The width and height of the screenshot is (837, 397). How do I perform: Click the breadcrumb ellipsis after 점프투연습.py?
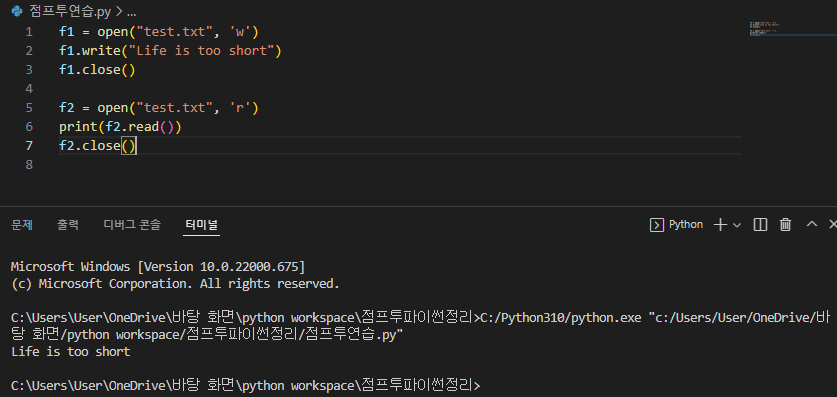pos(131,12)
